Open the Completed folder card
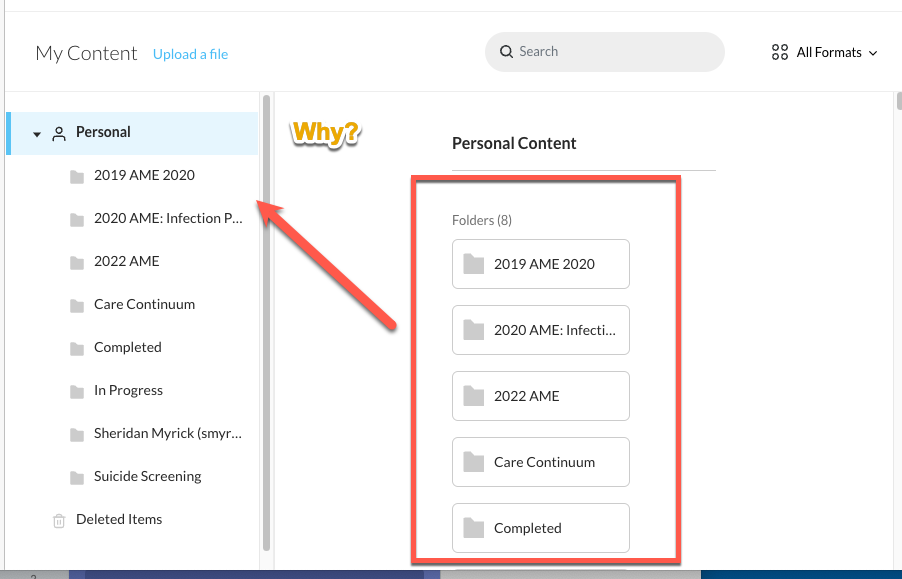The height and width of the screenshot is (579, 902). click(x=541, y=528)
